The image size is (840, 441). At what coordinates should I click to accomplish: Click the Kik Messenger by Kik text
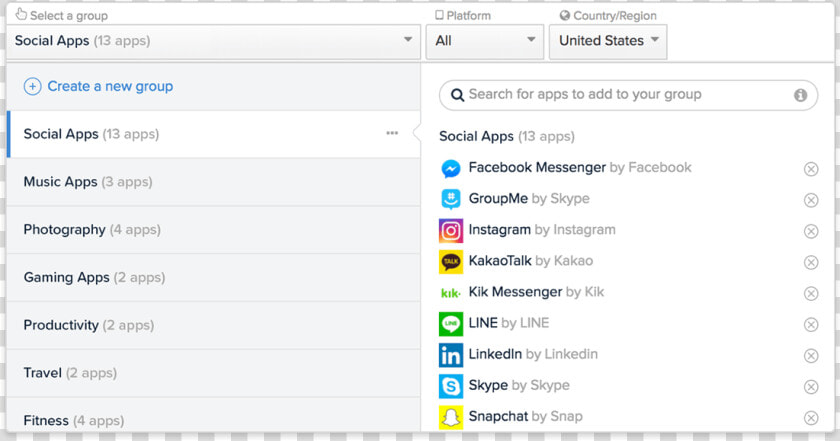(536, 292)
